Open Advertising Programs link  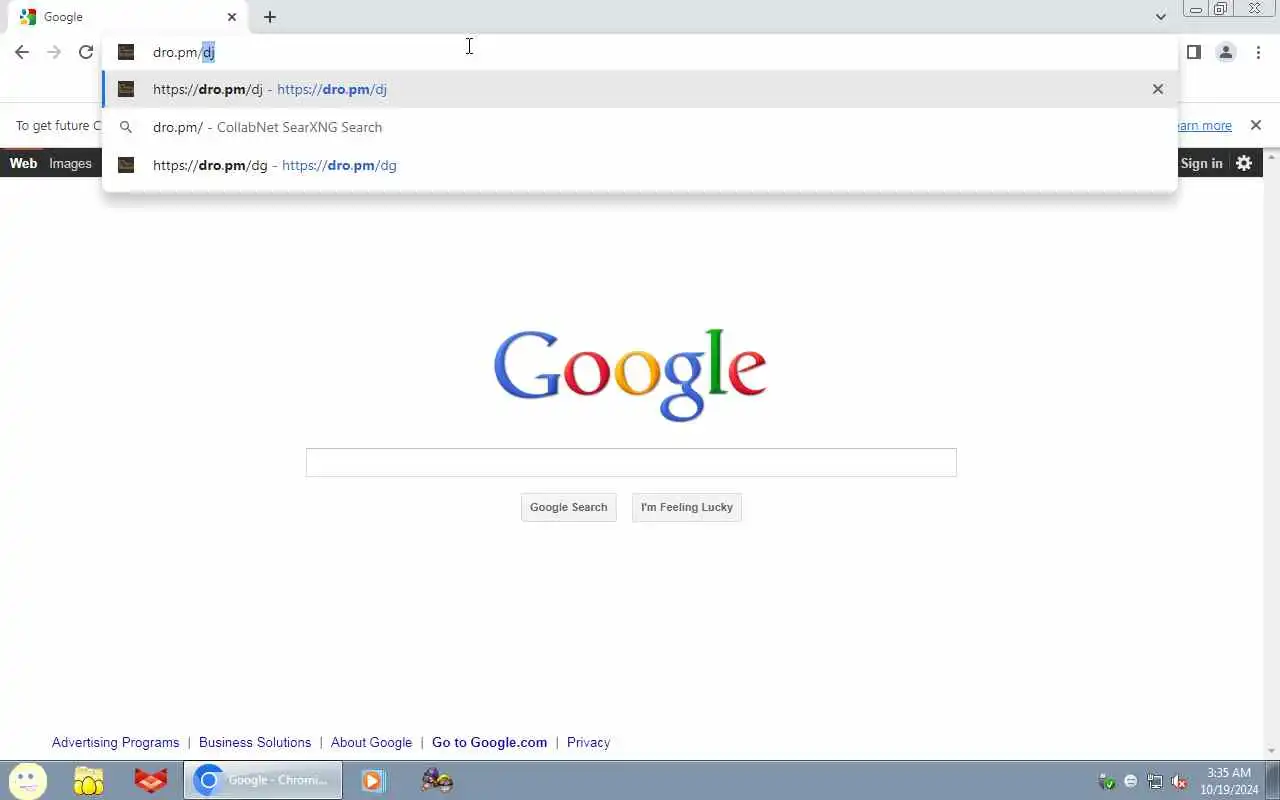(x=115, y=742)
